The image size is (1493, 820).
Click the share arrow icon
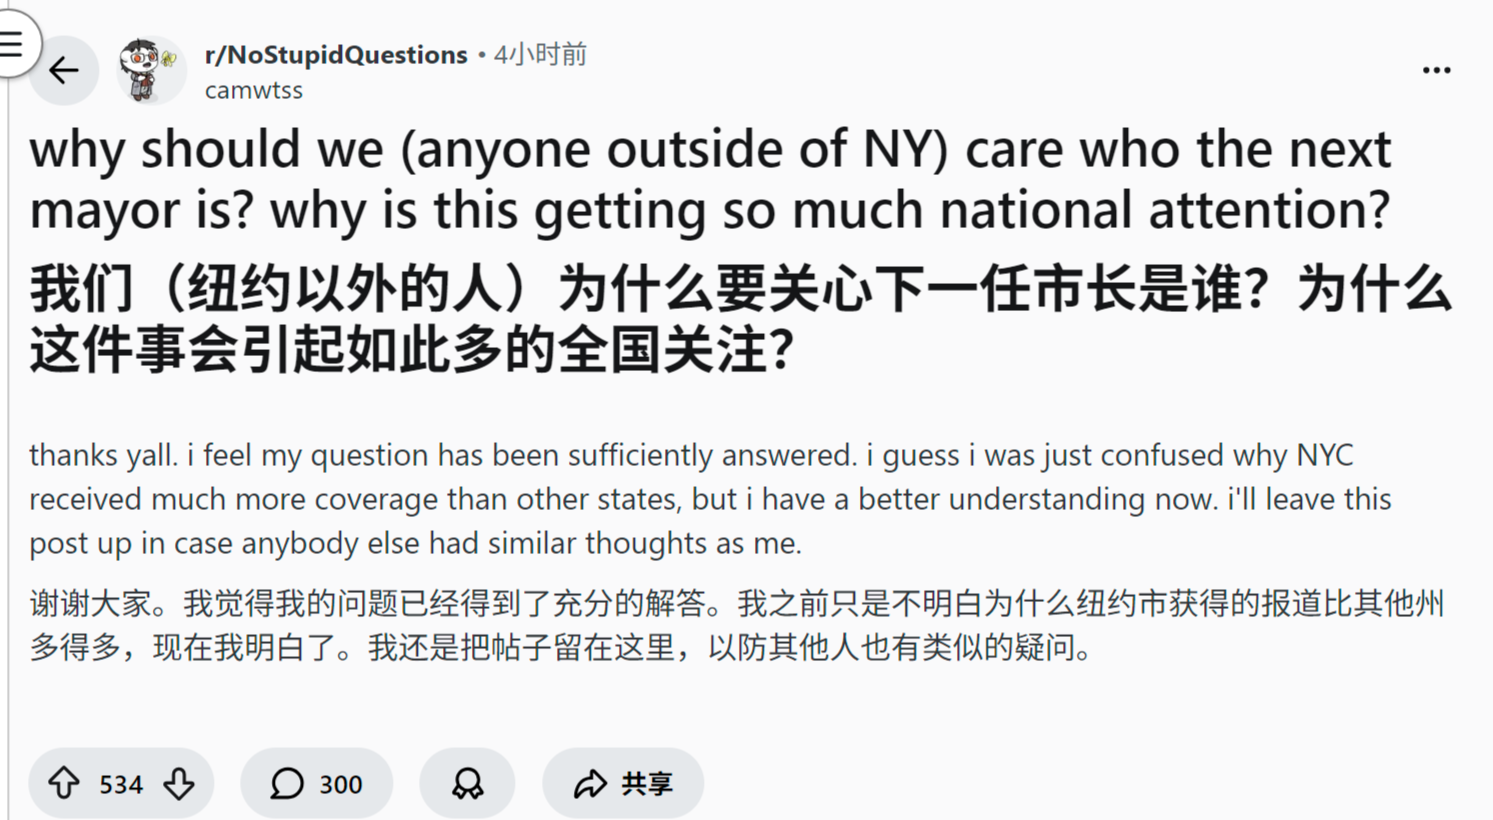click(x=590, y=783)
